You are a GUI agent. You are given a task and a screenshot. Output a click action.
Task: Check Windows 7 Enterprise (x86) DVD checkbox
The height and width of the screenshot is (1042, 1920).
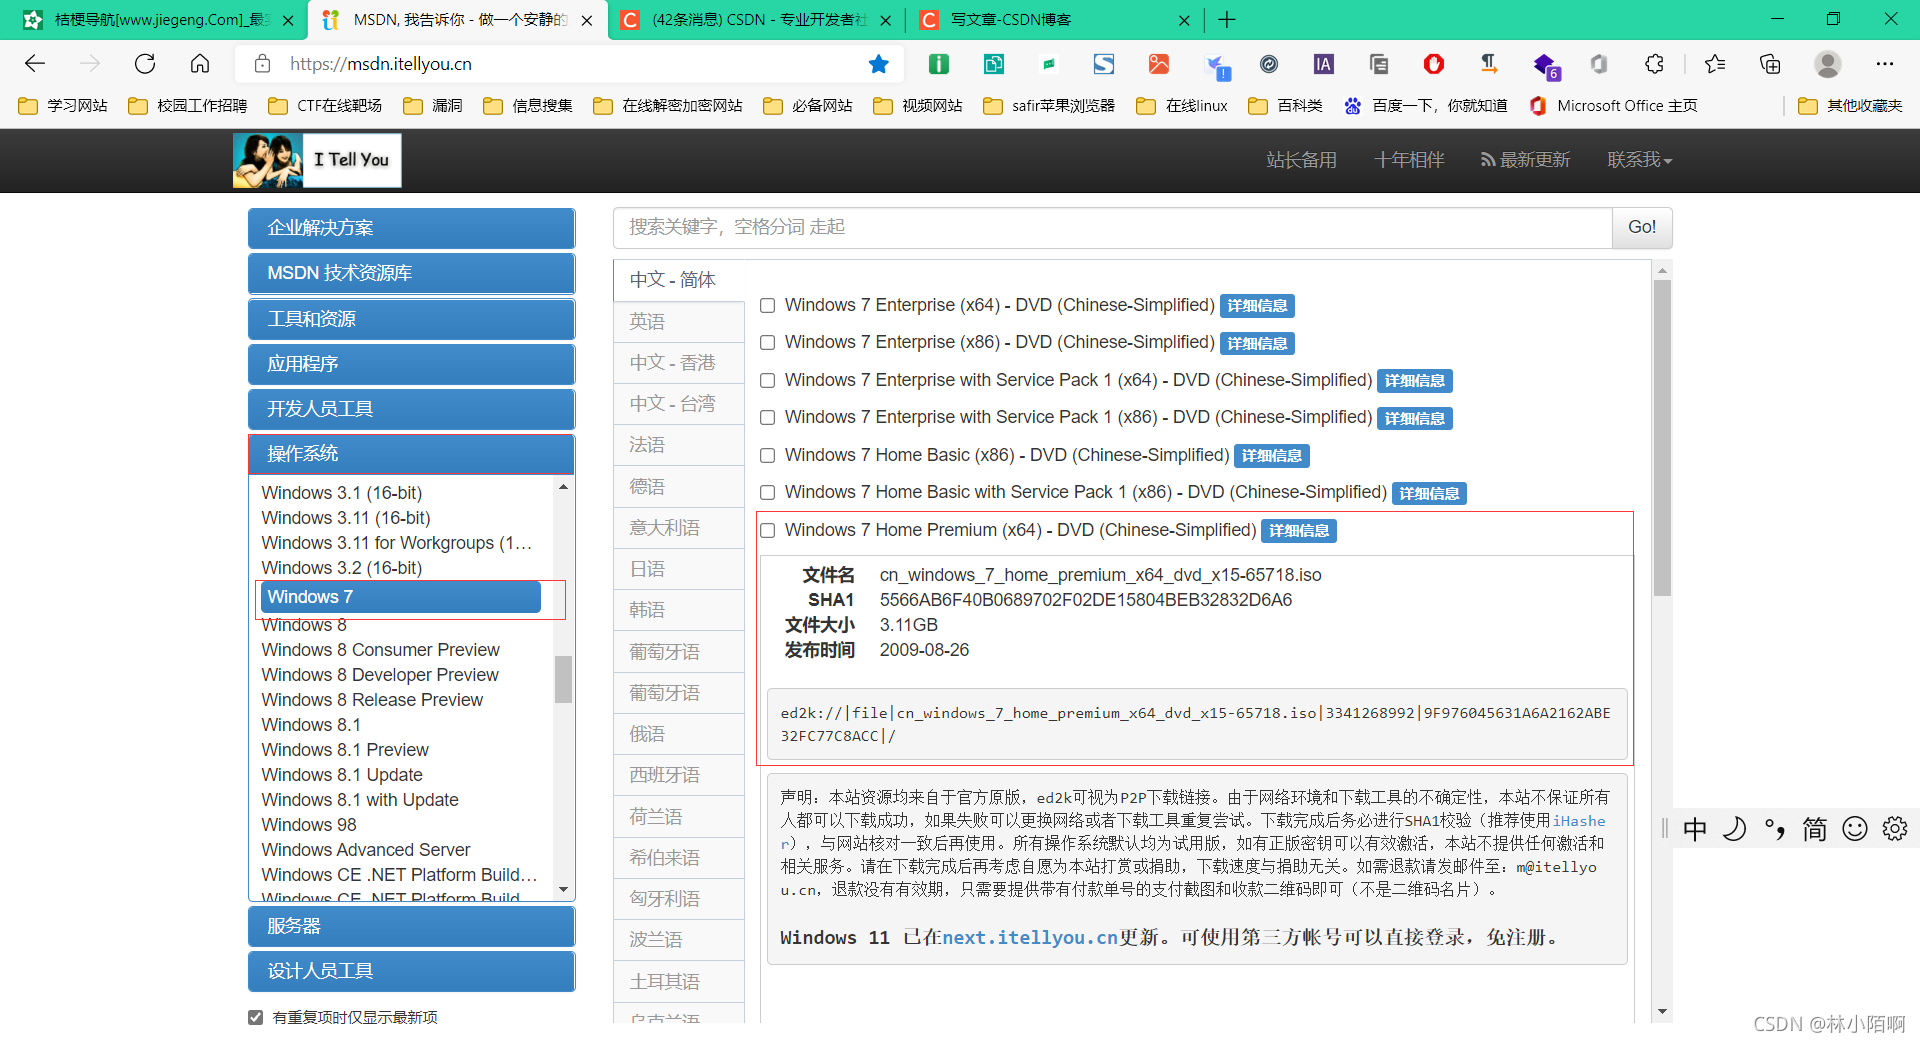(x=768, y=343)
